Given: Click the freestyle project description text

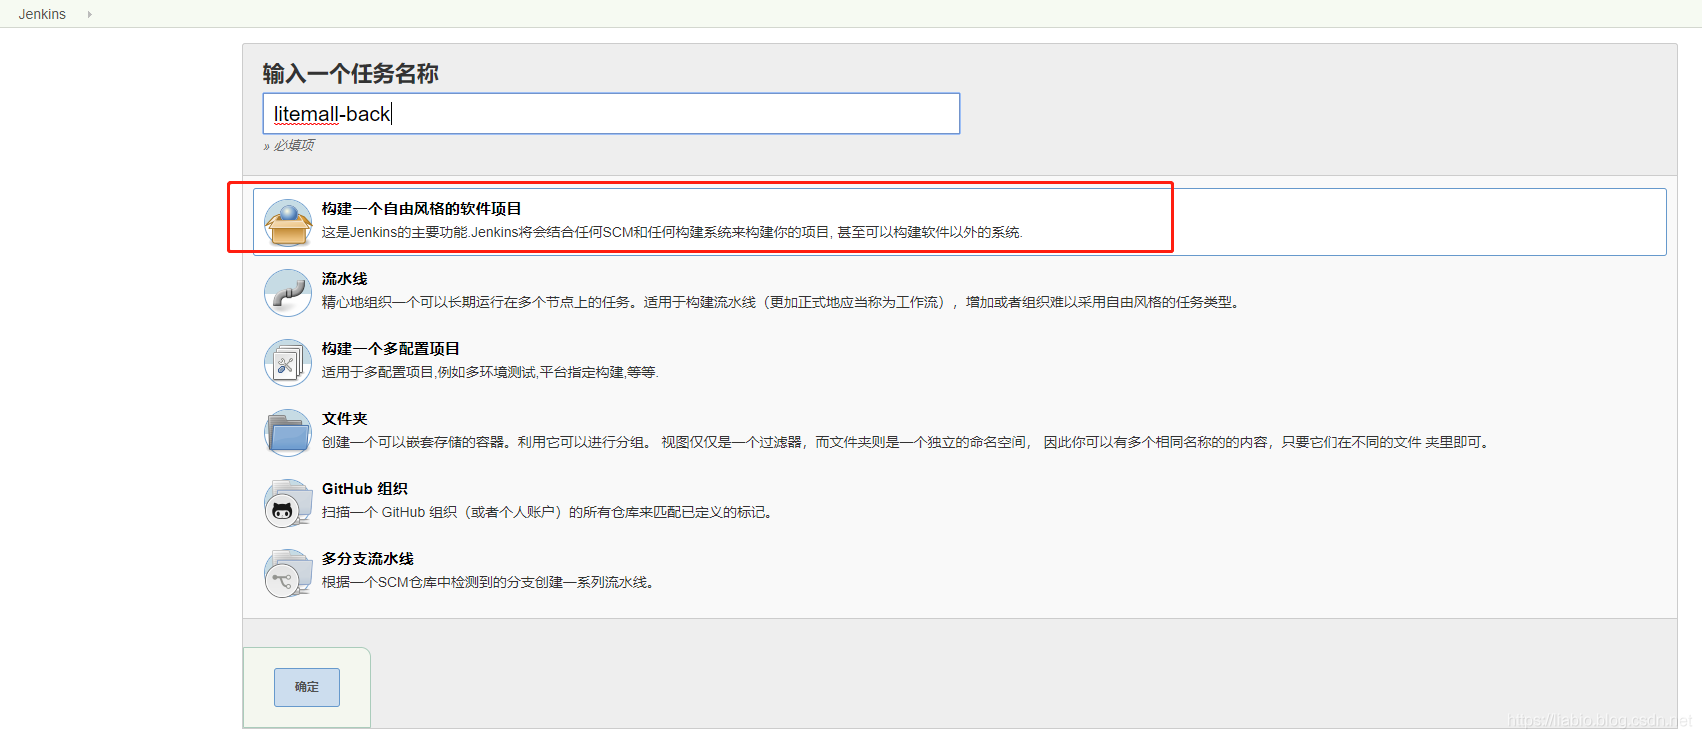Looking at the screenshot, I should click(x=672, y=232).
